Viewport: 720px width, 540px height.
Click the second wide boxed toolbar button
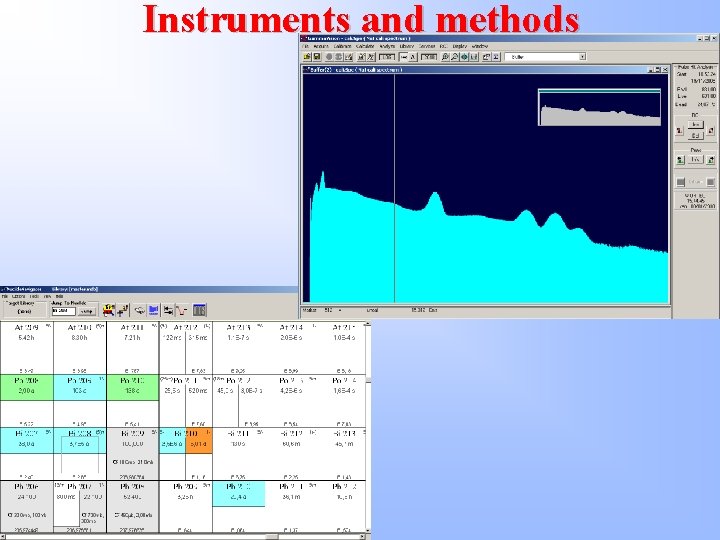pyautogui.click(x=429, y=57)
